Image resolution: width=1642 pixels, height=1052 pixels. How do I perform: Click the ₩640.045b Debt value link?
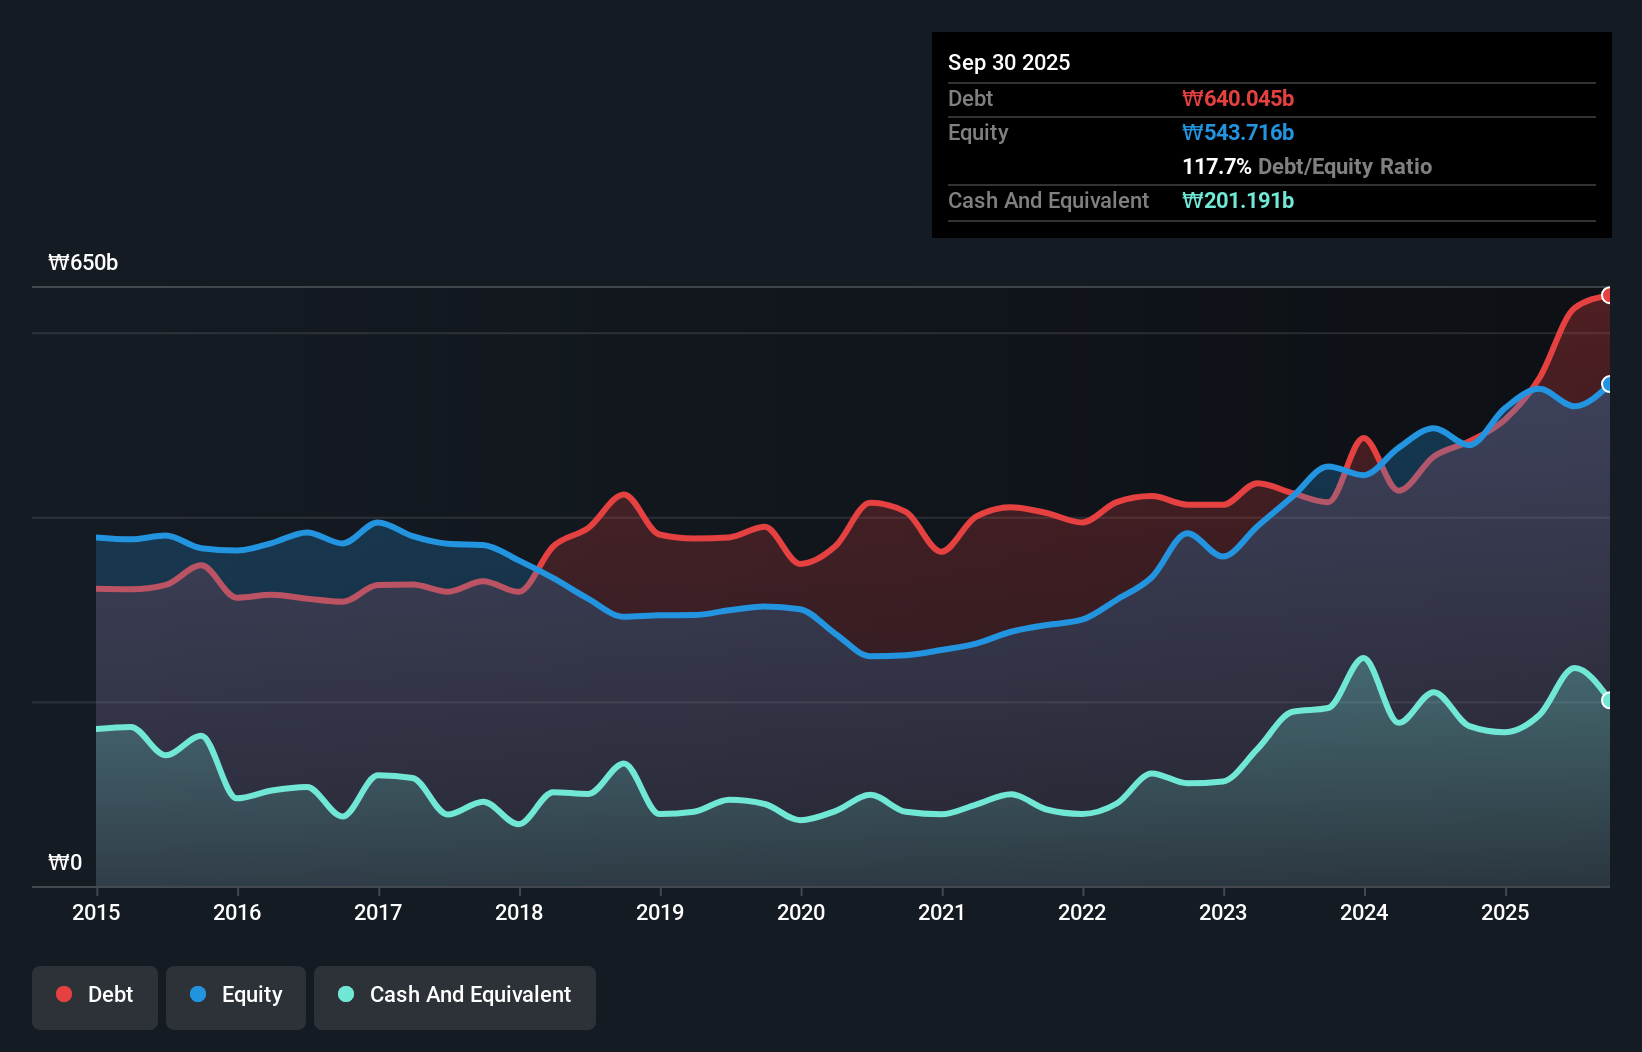(x=1239, y=98)
